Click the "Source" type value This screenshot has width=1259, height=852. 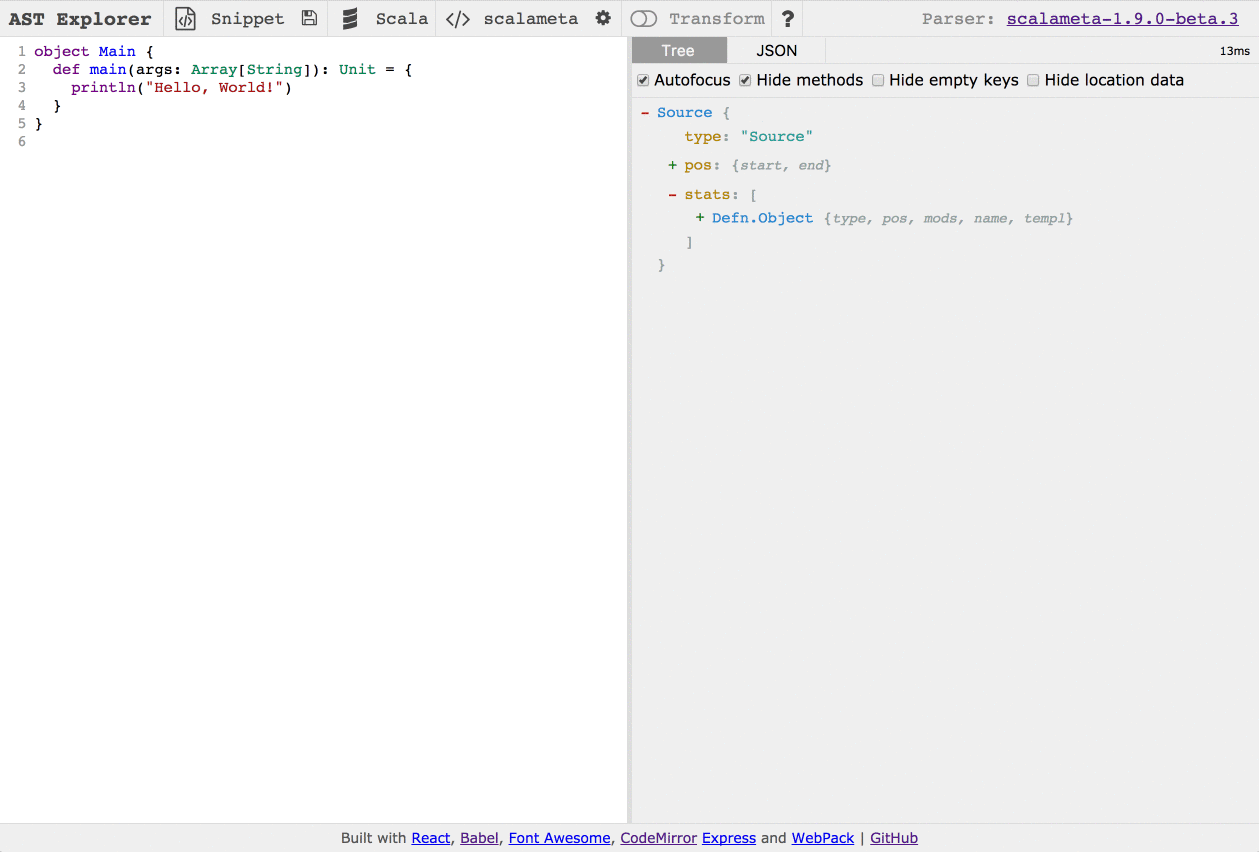[777, 136]
